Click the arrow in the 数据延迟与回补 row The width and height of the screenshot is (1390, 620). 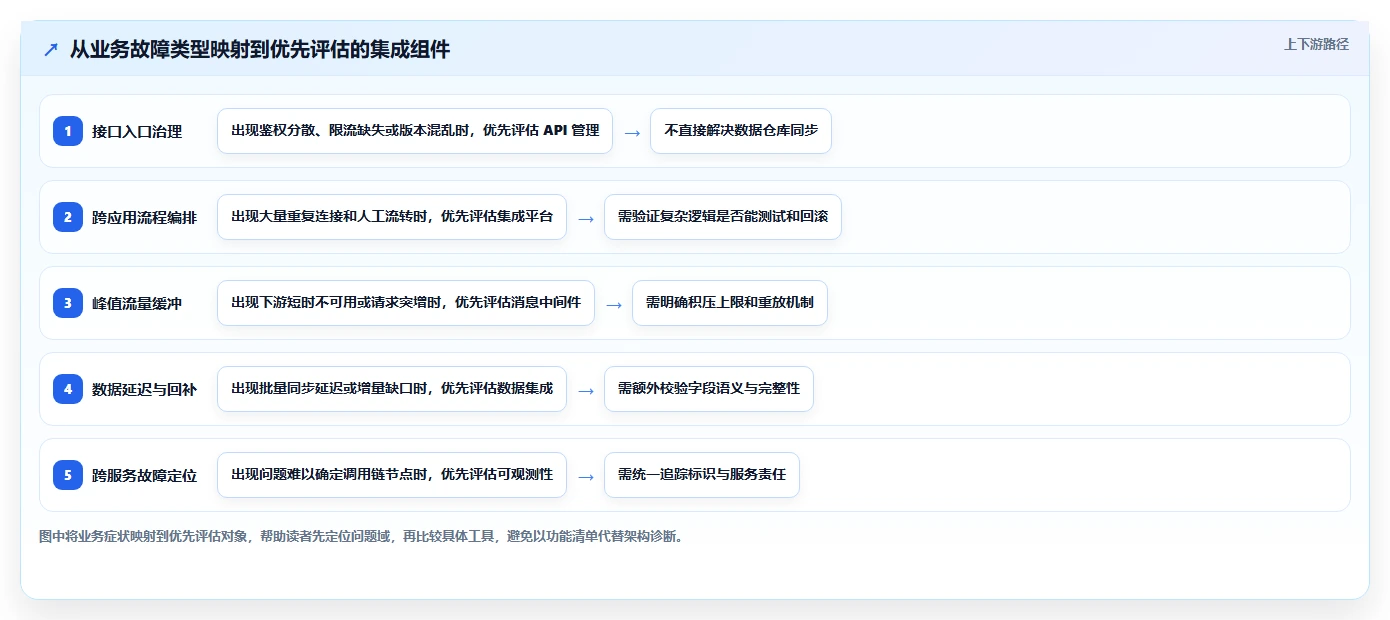pyautogui.click(x=586, y=390)
